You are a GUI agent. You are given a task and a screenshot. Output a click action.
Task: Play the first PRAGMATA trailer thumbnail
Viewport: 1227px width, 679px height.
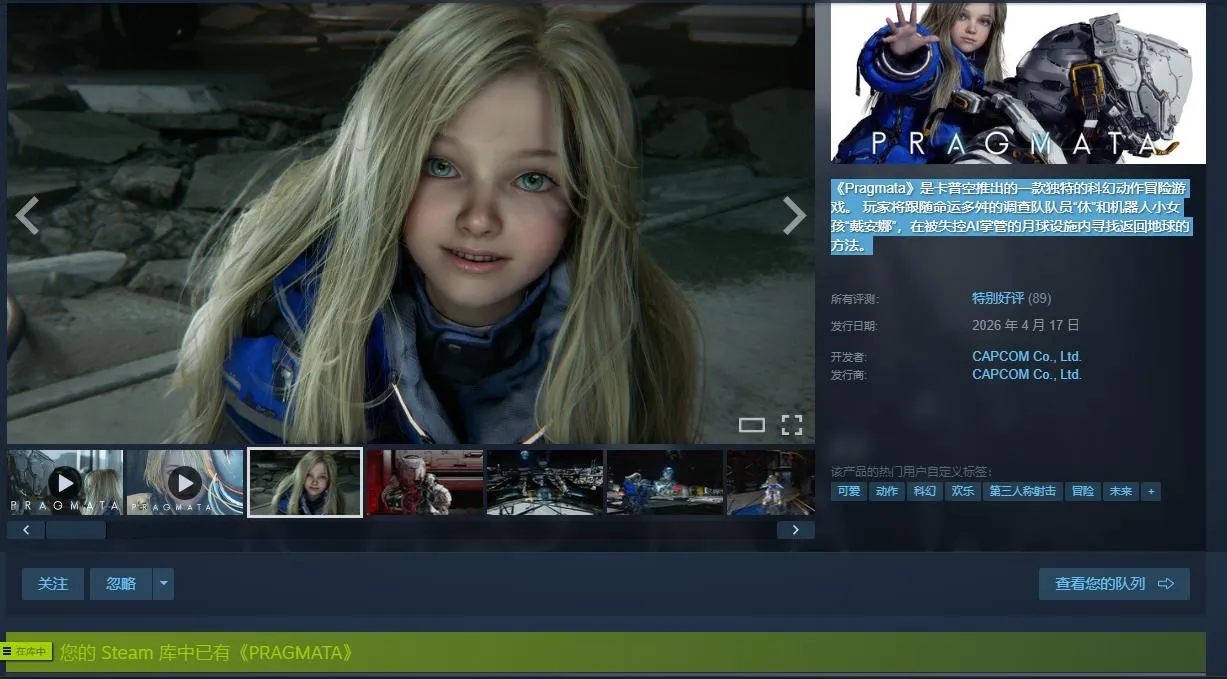pyautogui.click(x=65, y=483)
